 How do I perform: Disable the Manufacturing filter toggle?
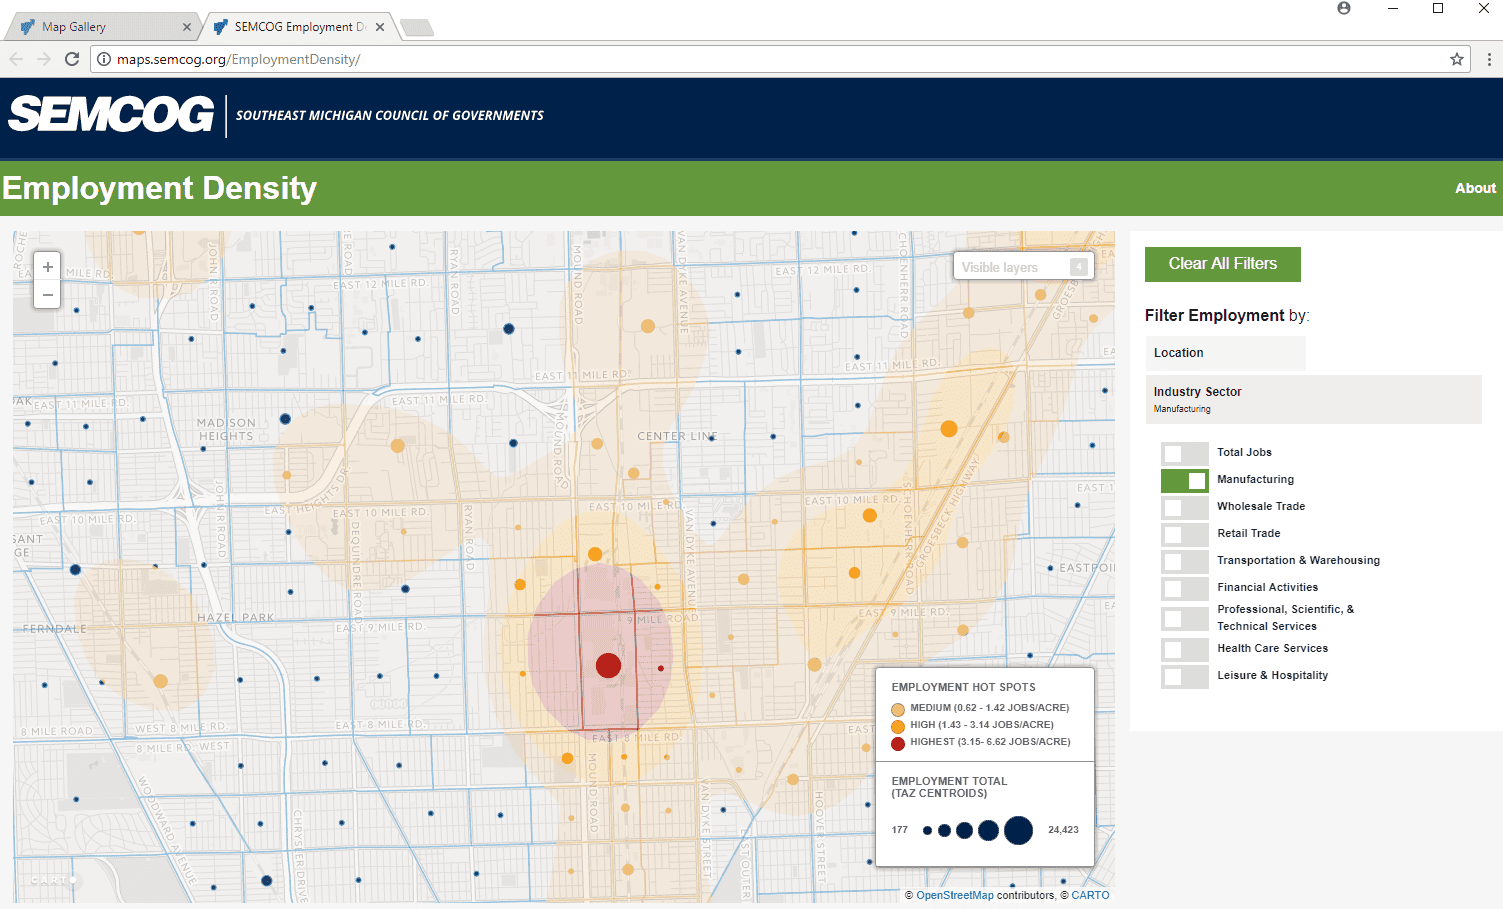pyautogui.click(x=1184, y=480)
